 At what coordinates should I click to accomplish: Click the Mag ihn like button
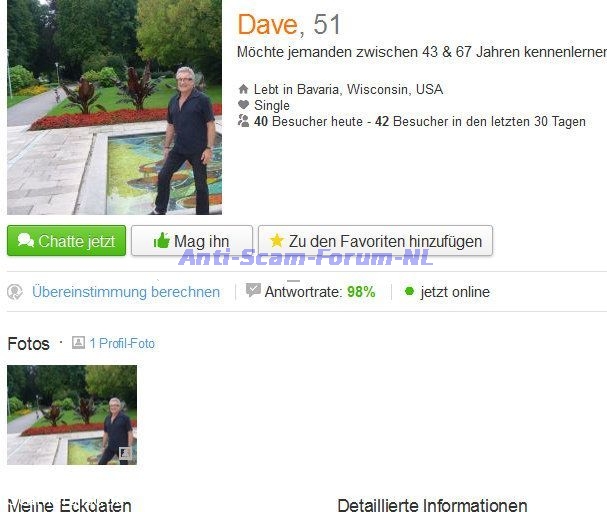click(x=192, y=241)
